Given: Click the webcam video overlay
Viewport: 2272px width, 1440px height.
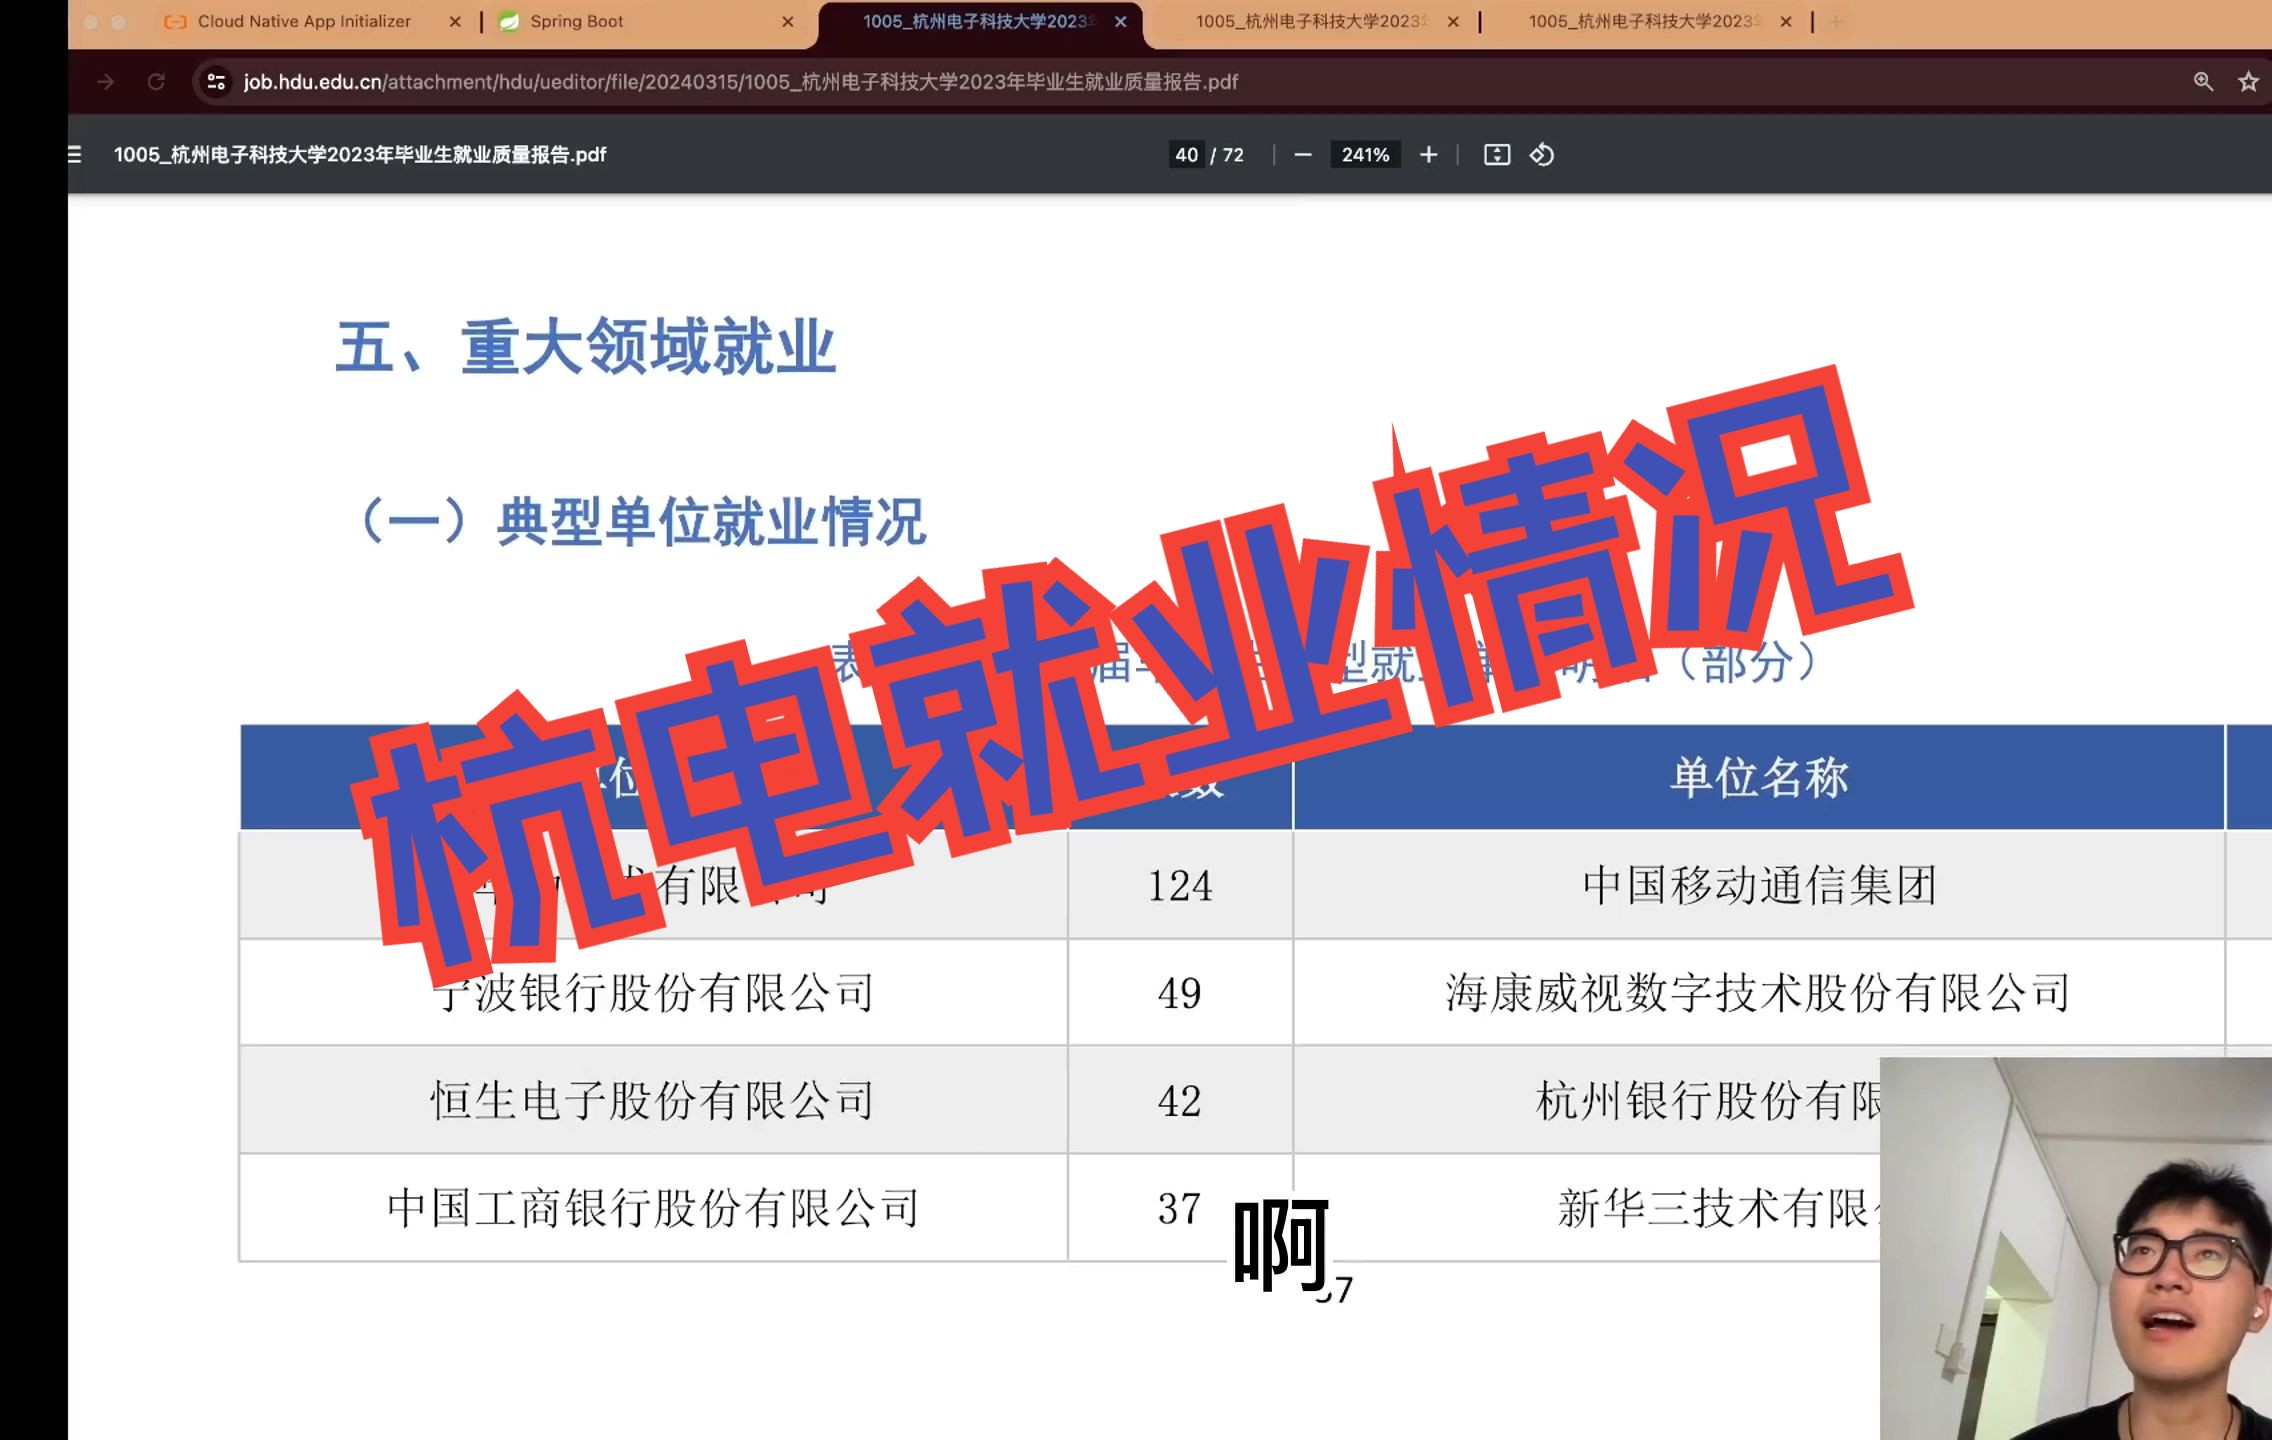Looking at the screenshot, I should pos(2076,1248).
